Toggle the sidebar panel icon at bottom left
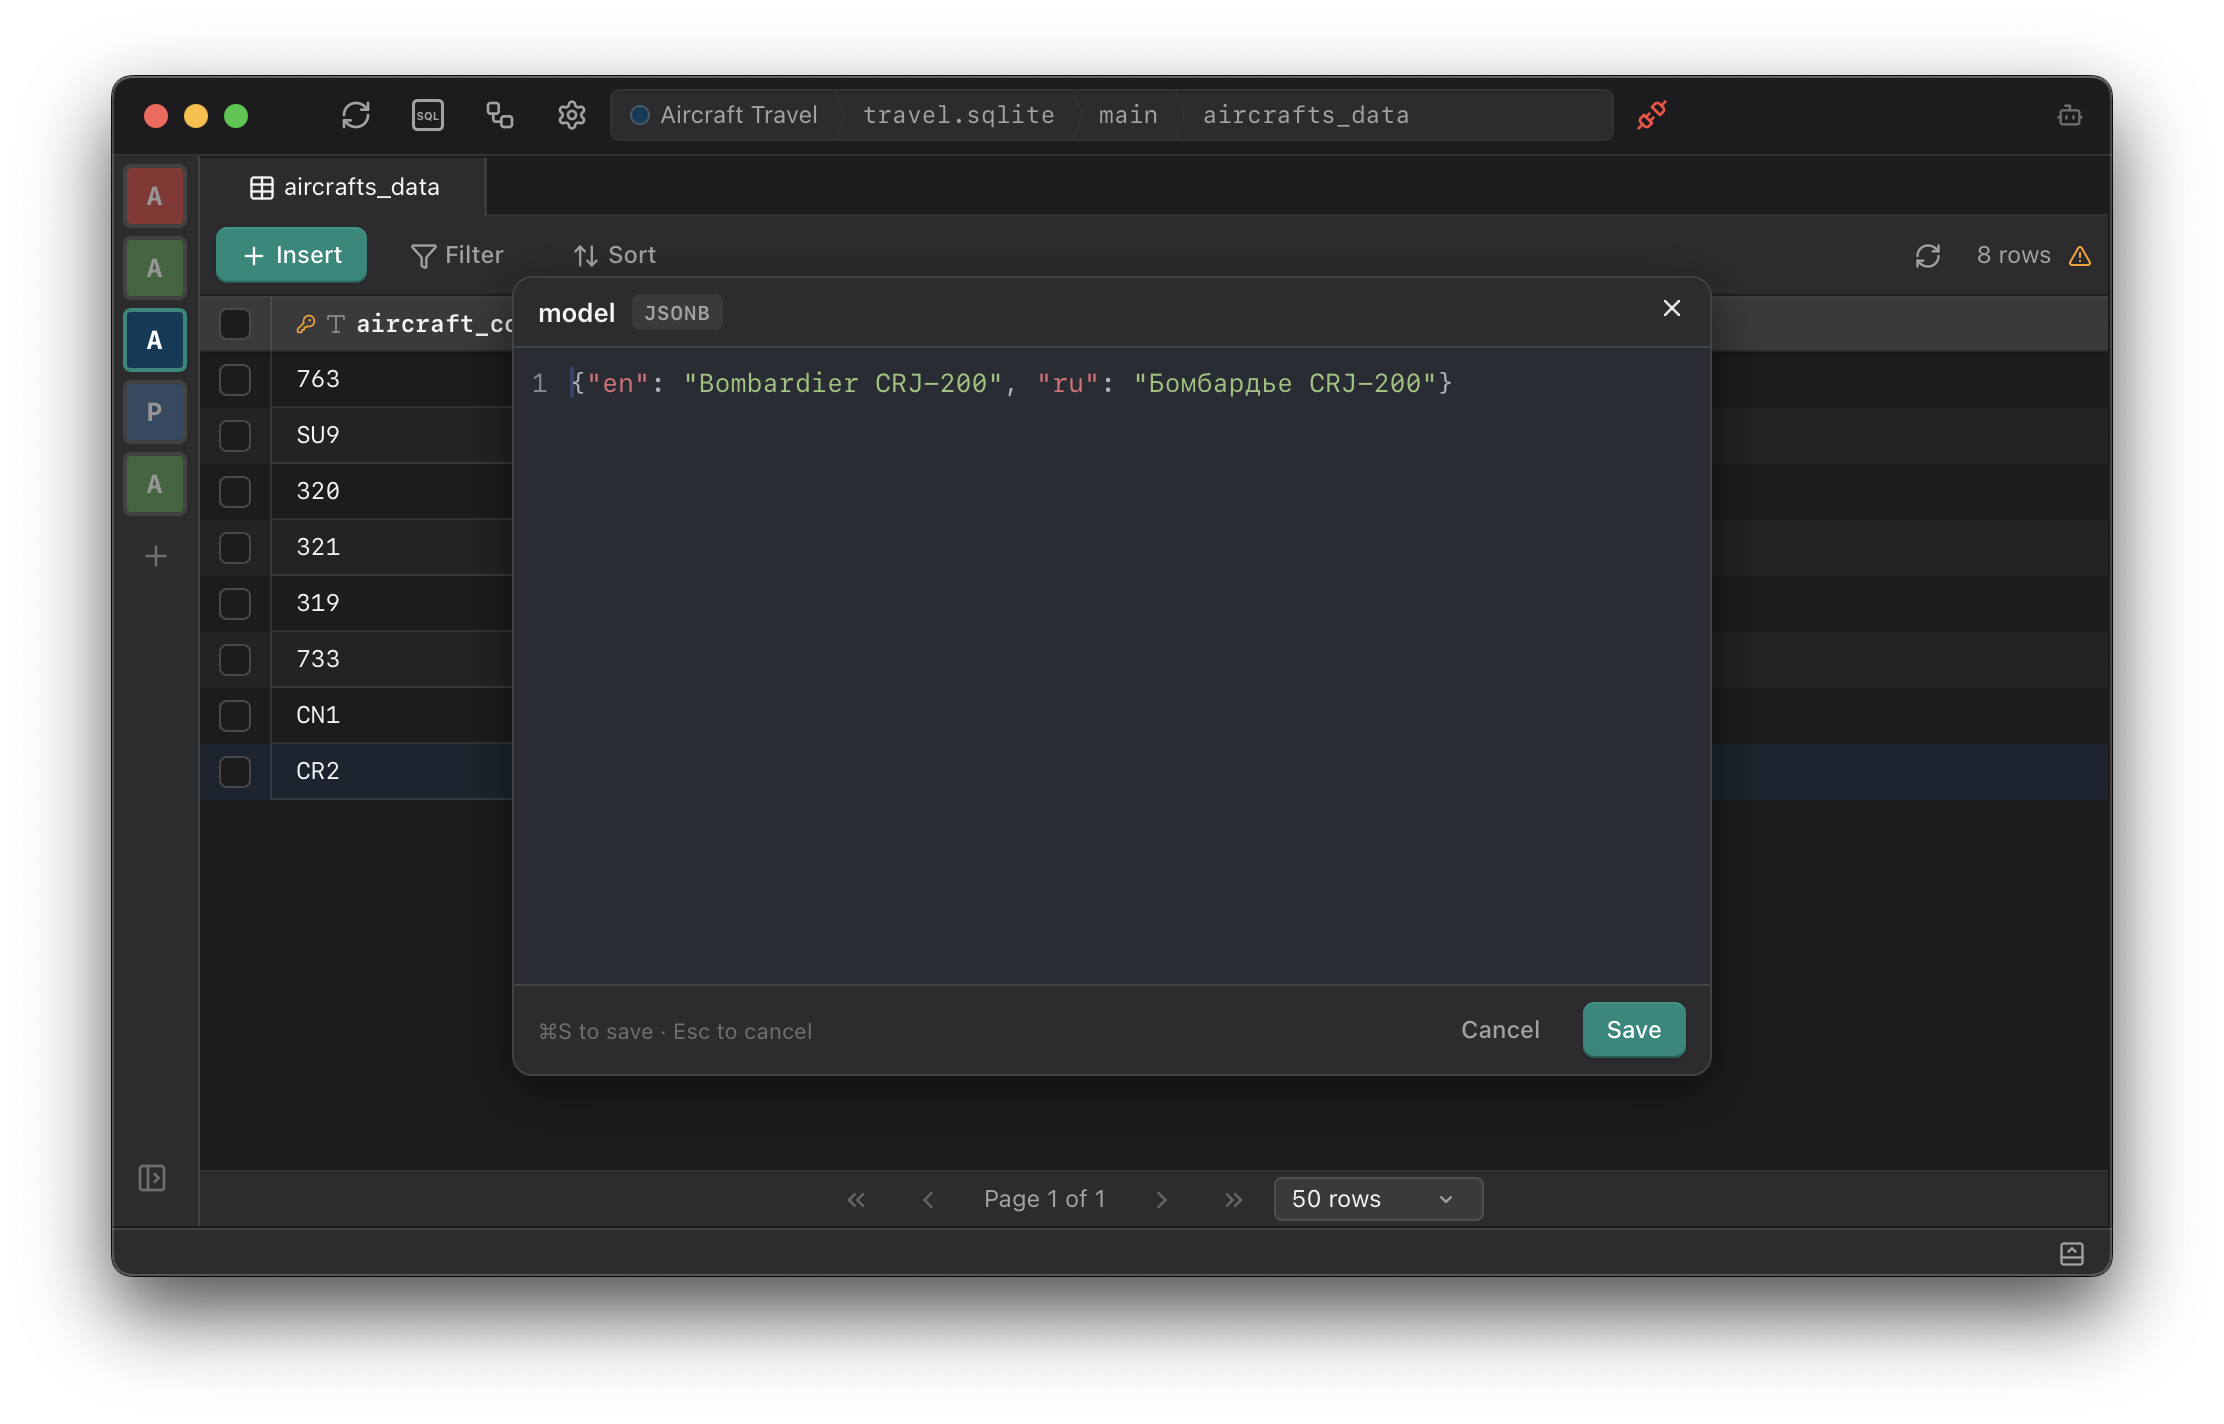The height and width of the screenshot is (1424, 2224). pos(152,1178)
